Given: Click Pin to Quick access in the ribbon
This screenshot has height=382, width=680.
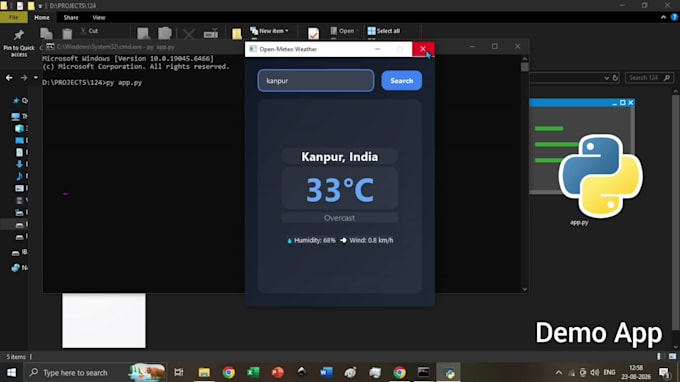Looking at the screenshot, I should pos(19,43).
